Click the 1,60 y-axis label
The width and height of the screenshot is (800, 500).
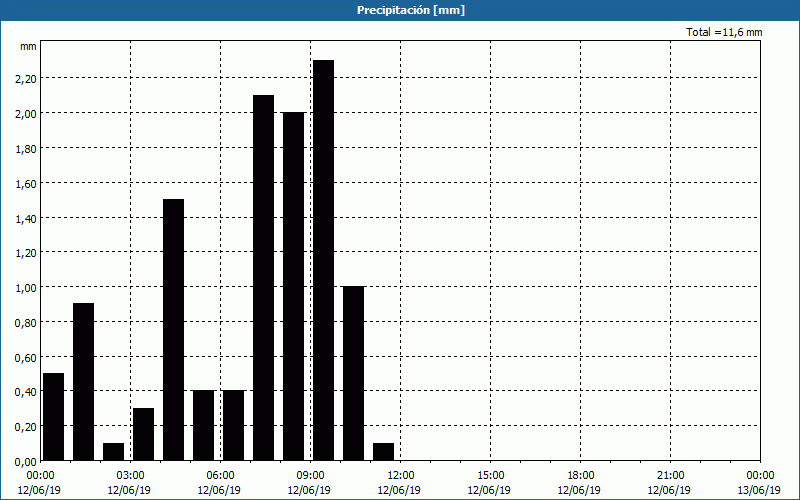[x=26, y=183]
